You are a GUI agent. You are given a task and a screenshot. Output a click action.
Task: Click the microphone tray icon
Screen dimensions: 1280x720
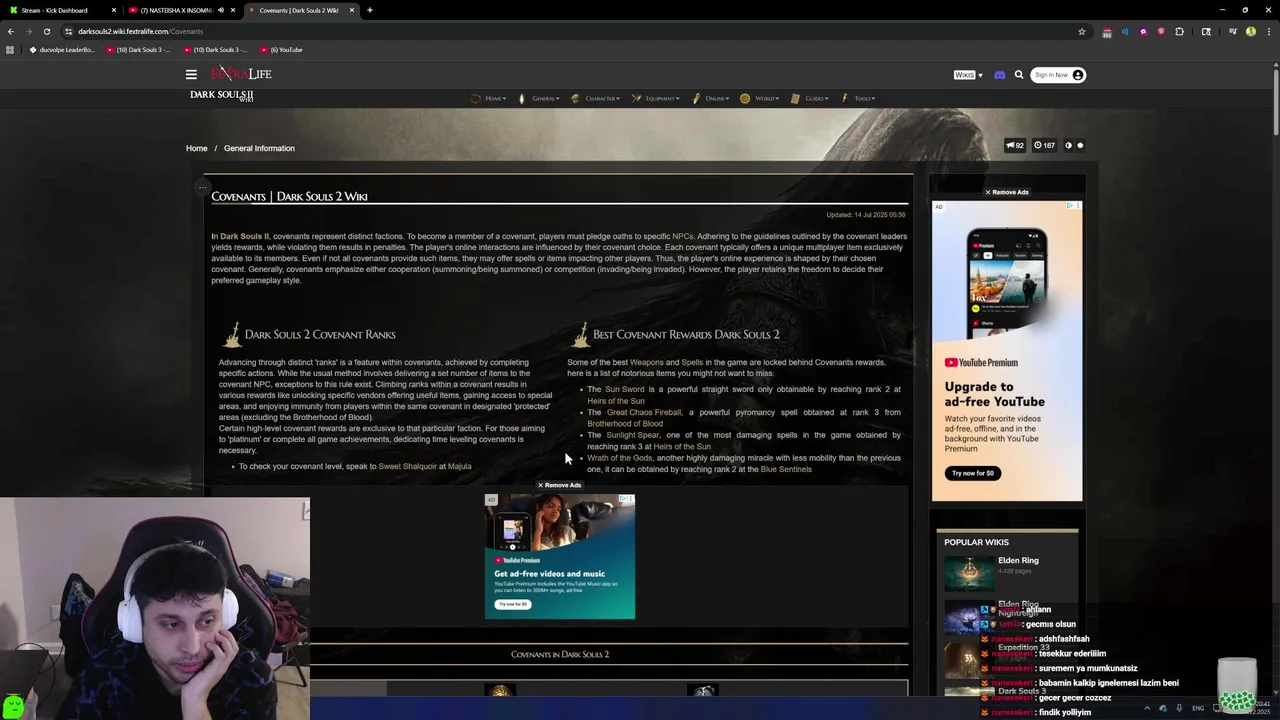(x=1181, y=708)
